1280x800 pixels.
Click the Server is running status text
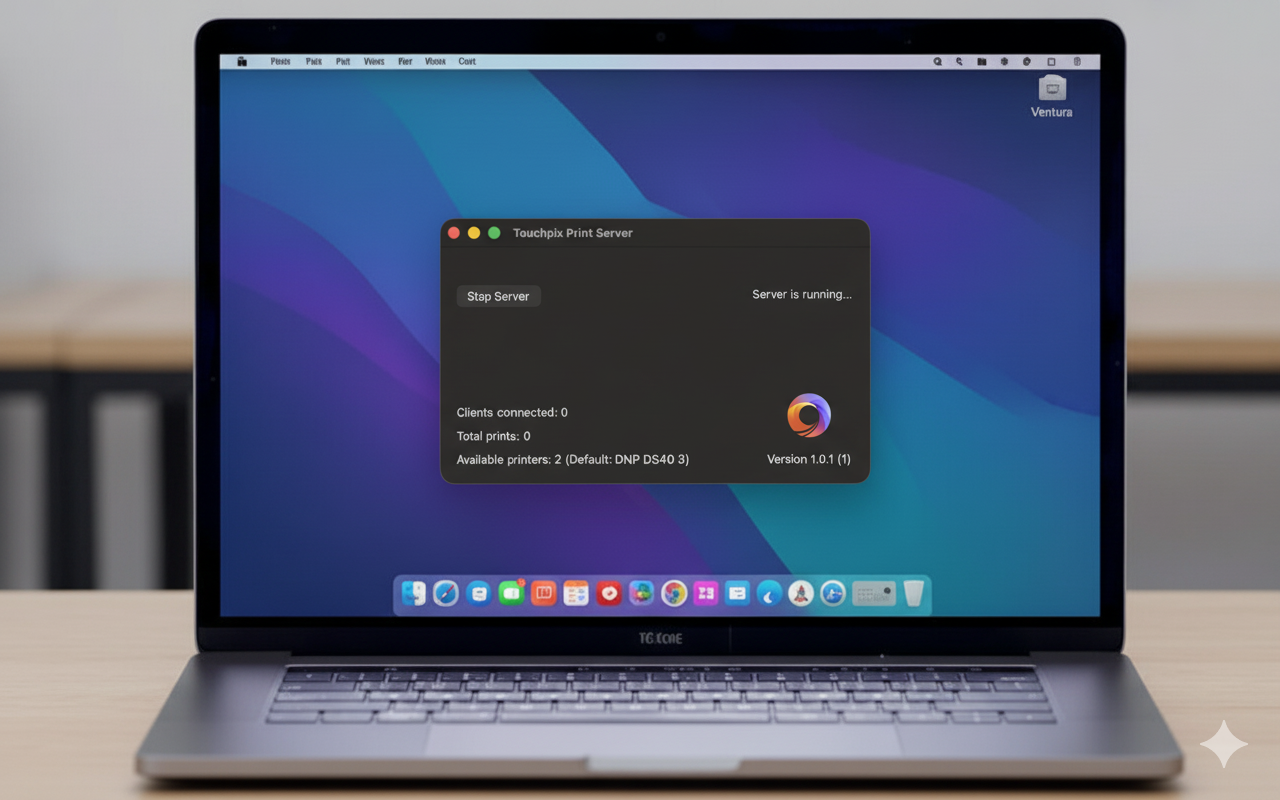point(802,294)
